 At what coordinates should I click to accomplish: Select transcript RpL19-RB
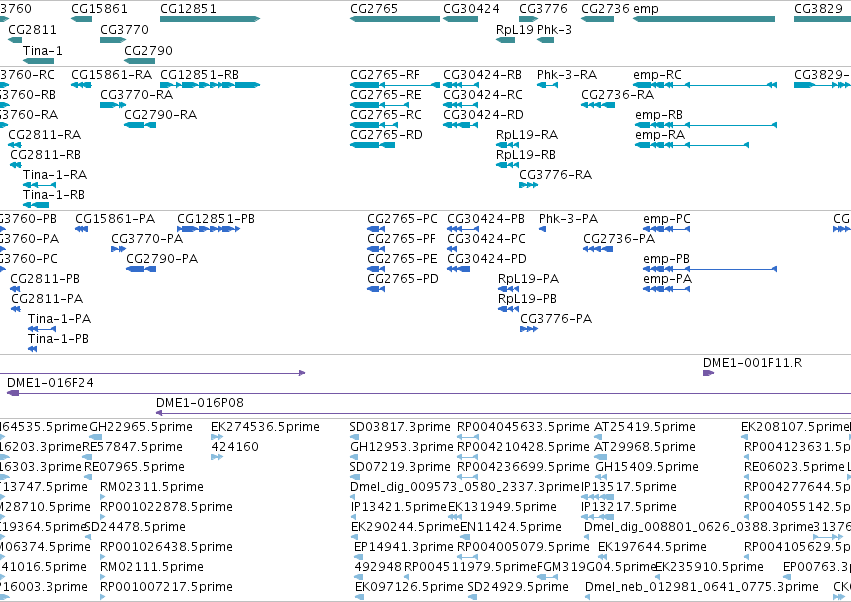[x=525, y=155]
